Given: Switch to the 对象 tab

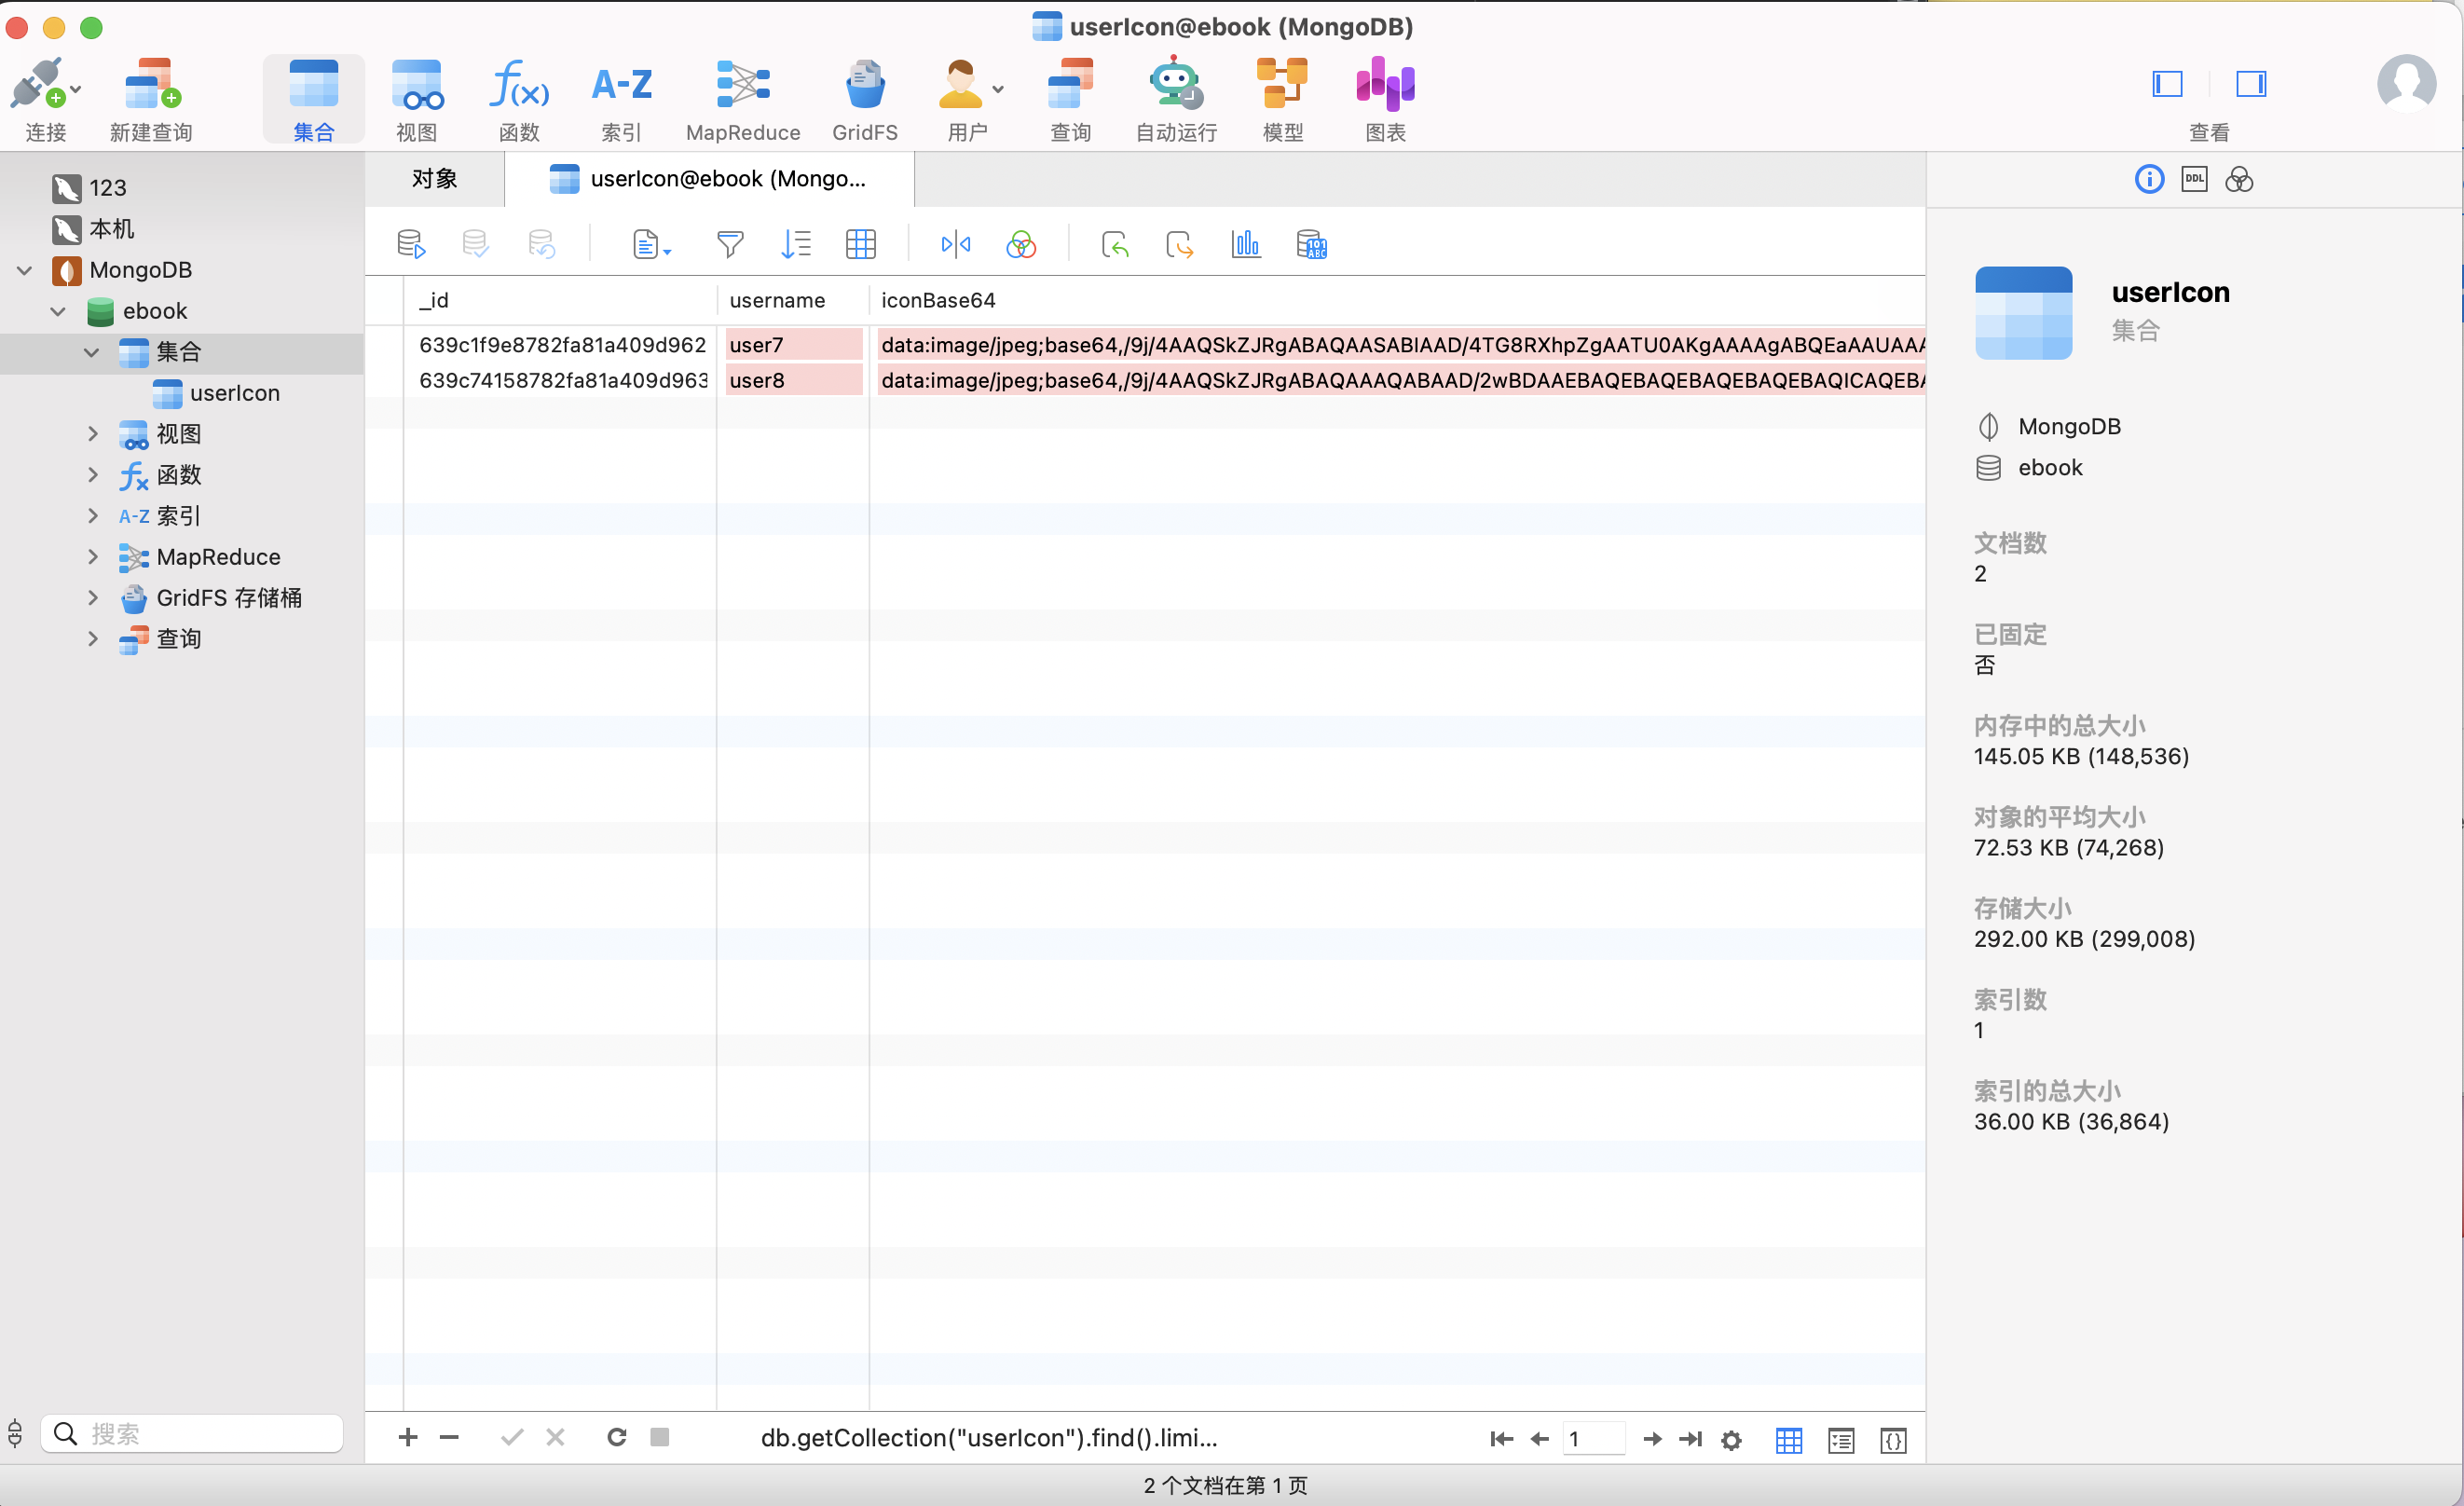Looking at the screenshot, I should (435, 179).
